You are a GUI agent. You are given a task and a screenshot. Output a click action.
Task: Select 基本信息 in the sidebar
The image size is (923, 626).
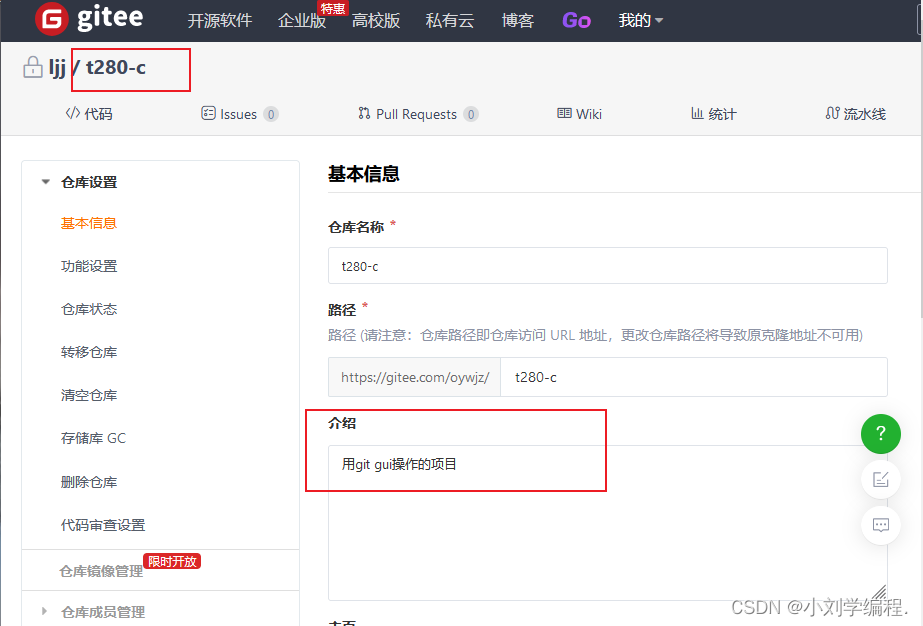[89, 223]
